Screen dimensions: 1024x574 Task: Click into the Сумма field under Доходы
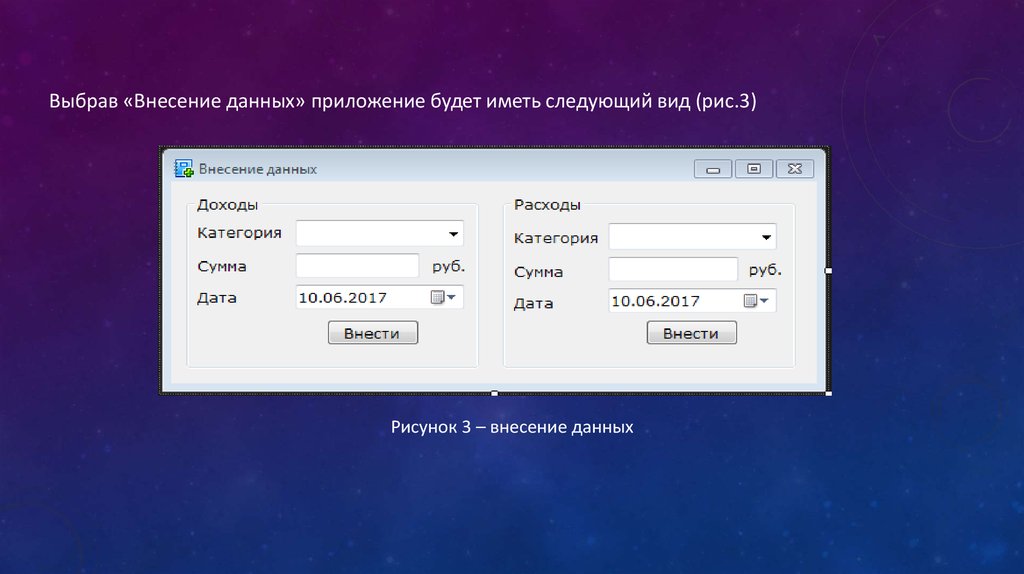tap(357, 266)
